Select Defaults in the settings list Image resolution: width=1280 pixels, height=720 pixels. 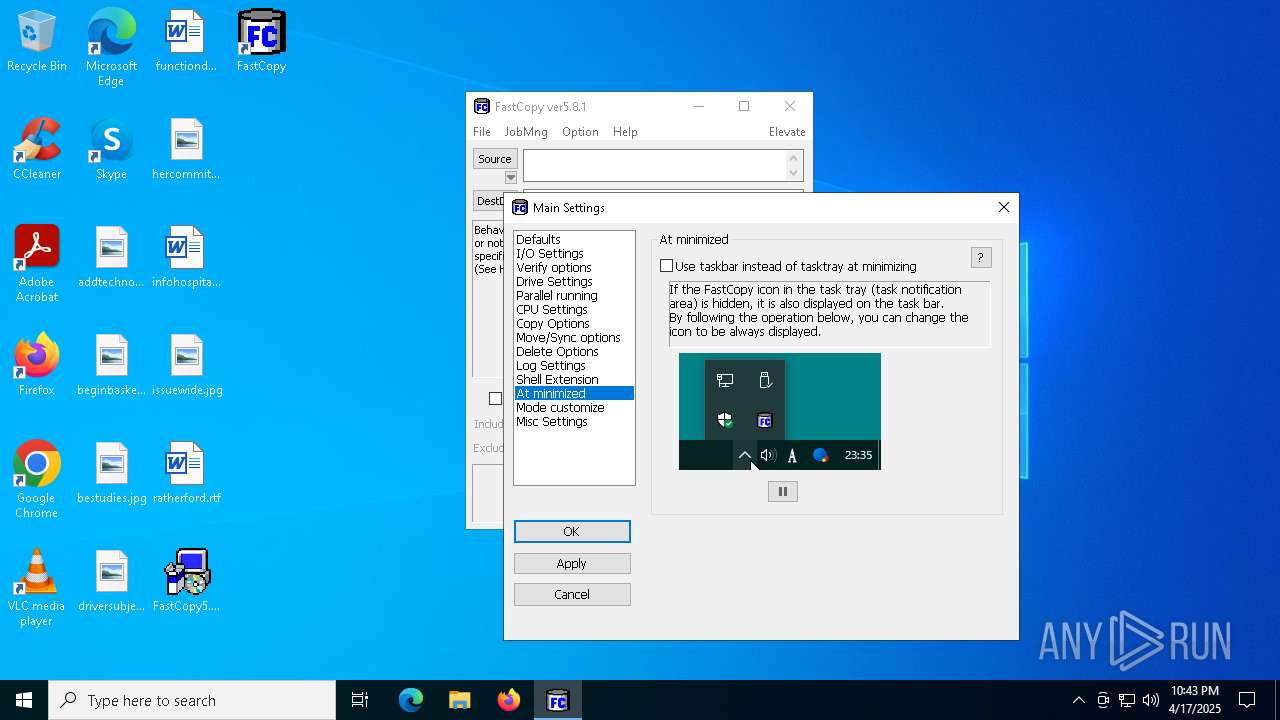pos(574,240)
